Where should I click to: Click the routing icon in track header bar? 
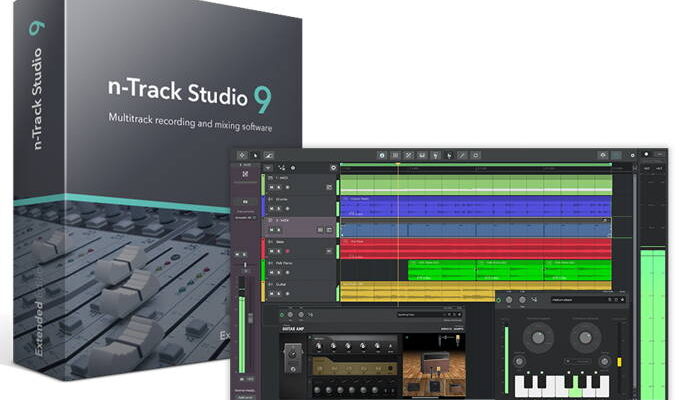[x=283, y=167]
